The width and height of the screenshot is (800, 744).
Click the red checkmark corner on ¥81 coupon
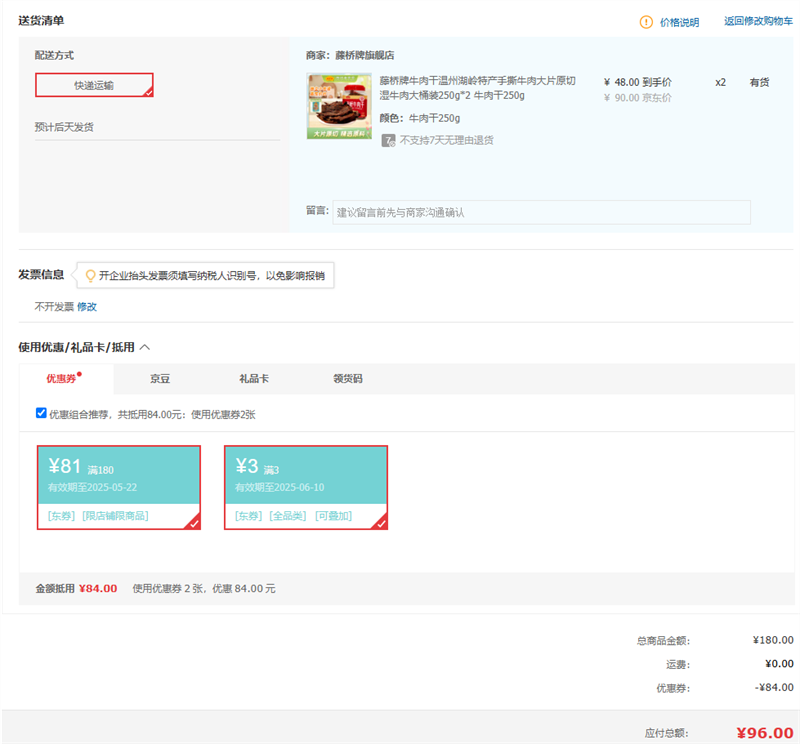point(194,522)
